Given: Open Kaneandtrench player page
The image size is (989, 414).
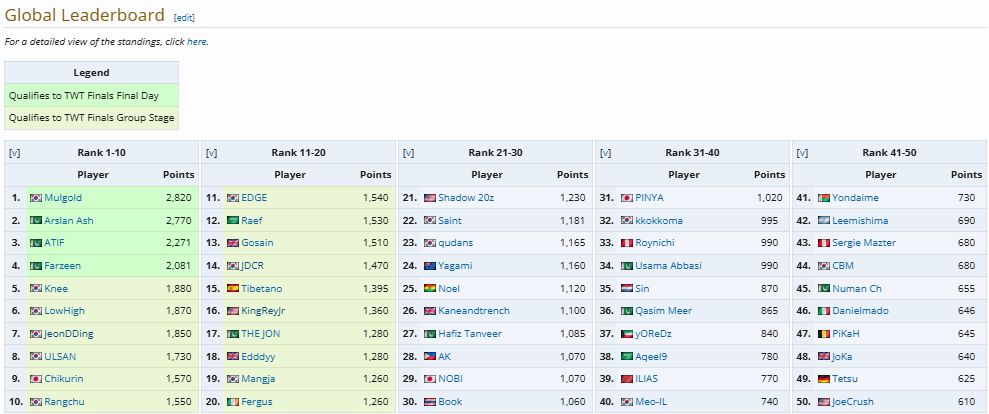Looking at the screenshot, I should point(474,311).
